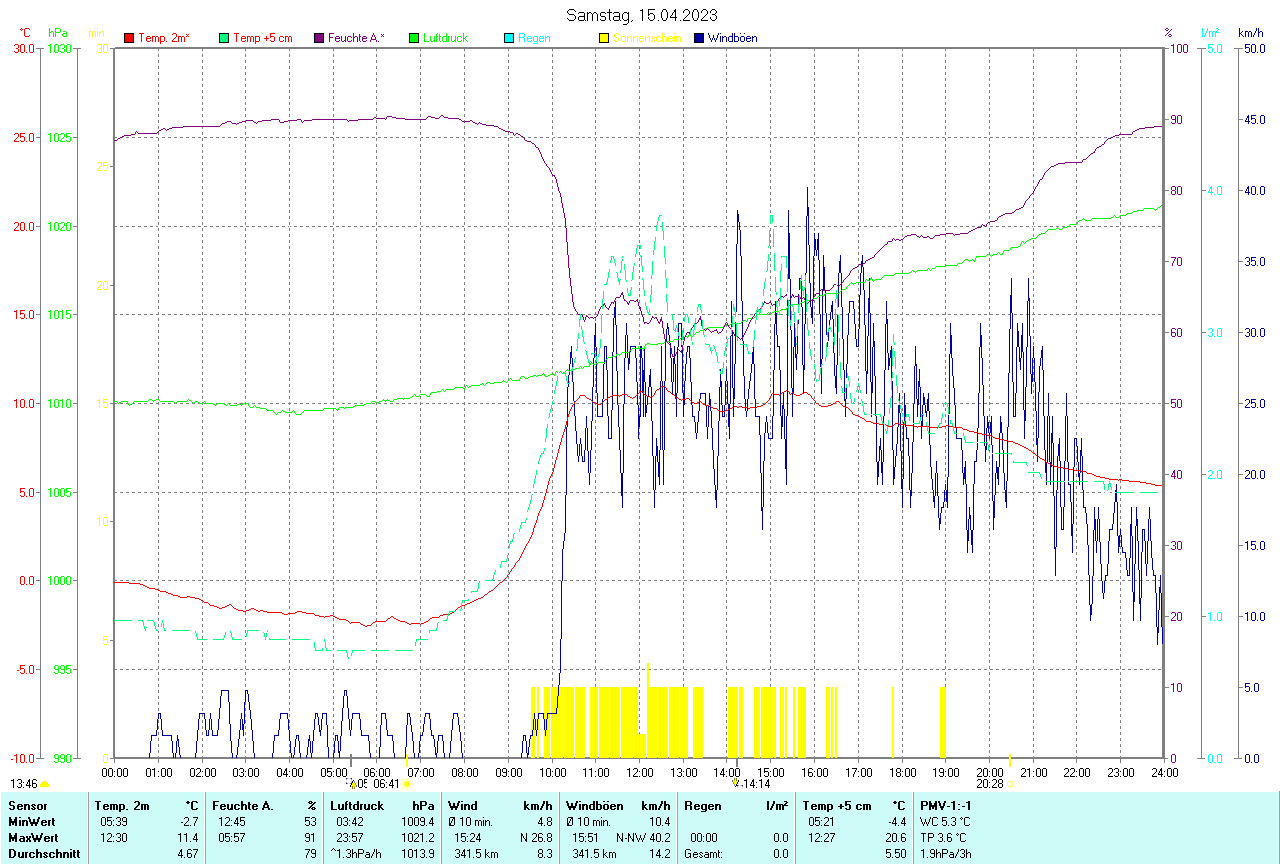The height and width of the screenshot is (864, 1280).
Task: Click the half-sun icon next to 13:46
Action: 45,785
